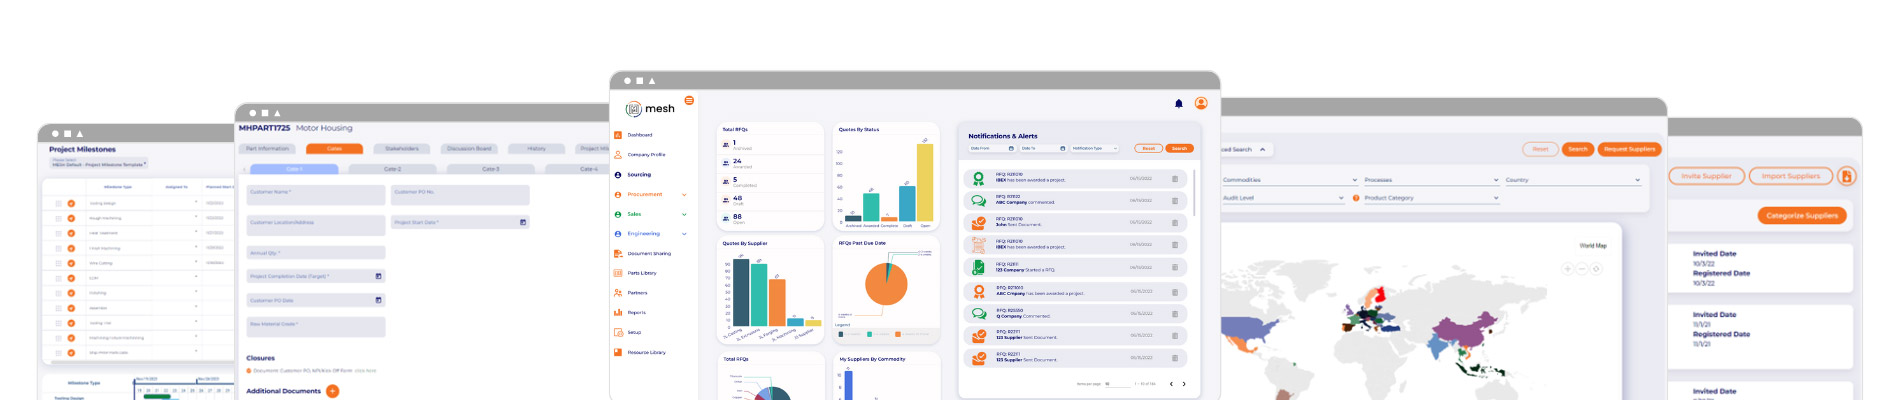Click the Request Suppliers button

[x=1630, y=149]
